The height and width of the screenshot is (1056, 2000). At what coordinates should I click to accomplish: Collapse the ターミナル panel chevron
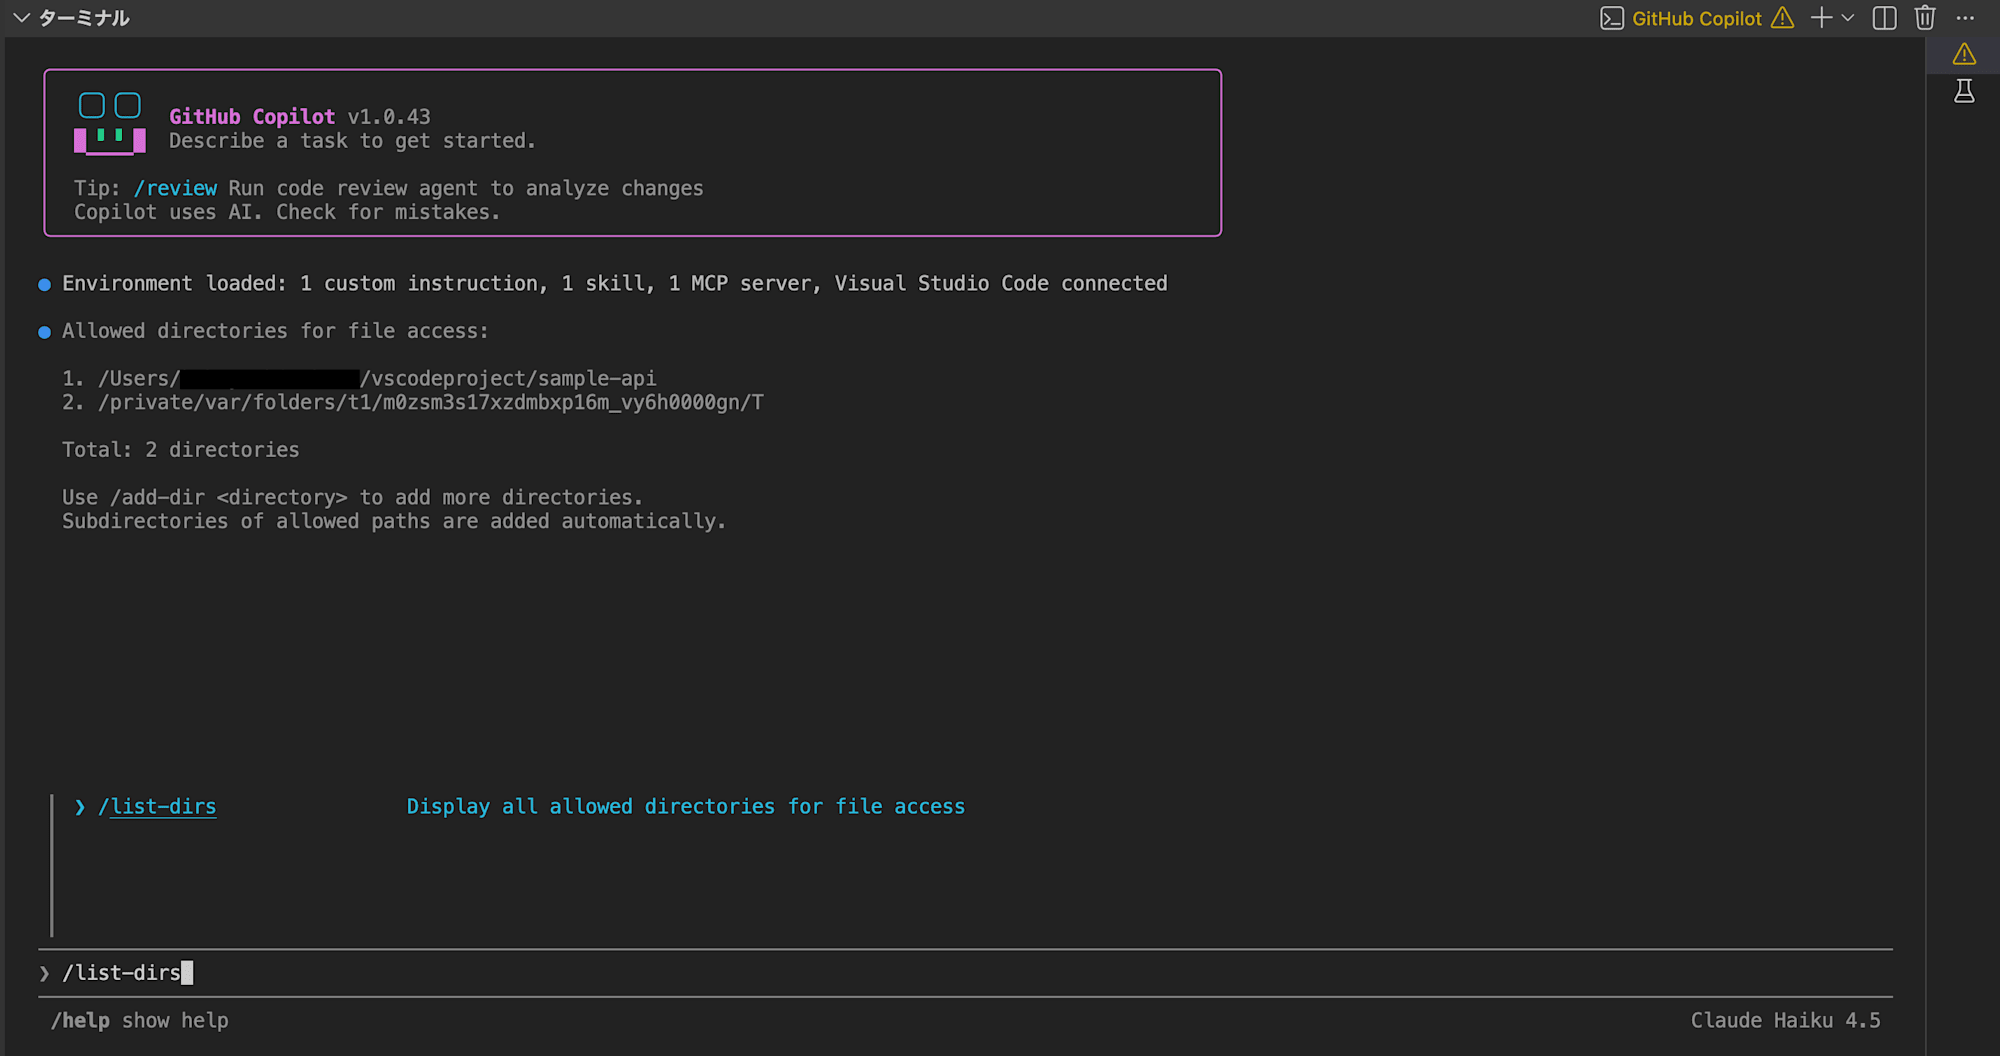tap(21, 18)
